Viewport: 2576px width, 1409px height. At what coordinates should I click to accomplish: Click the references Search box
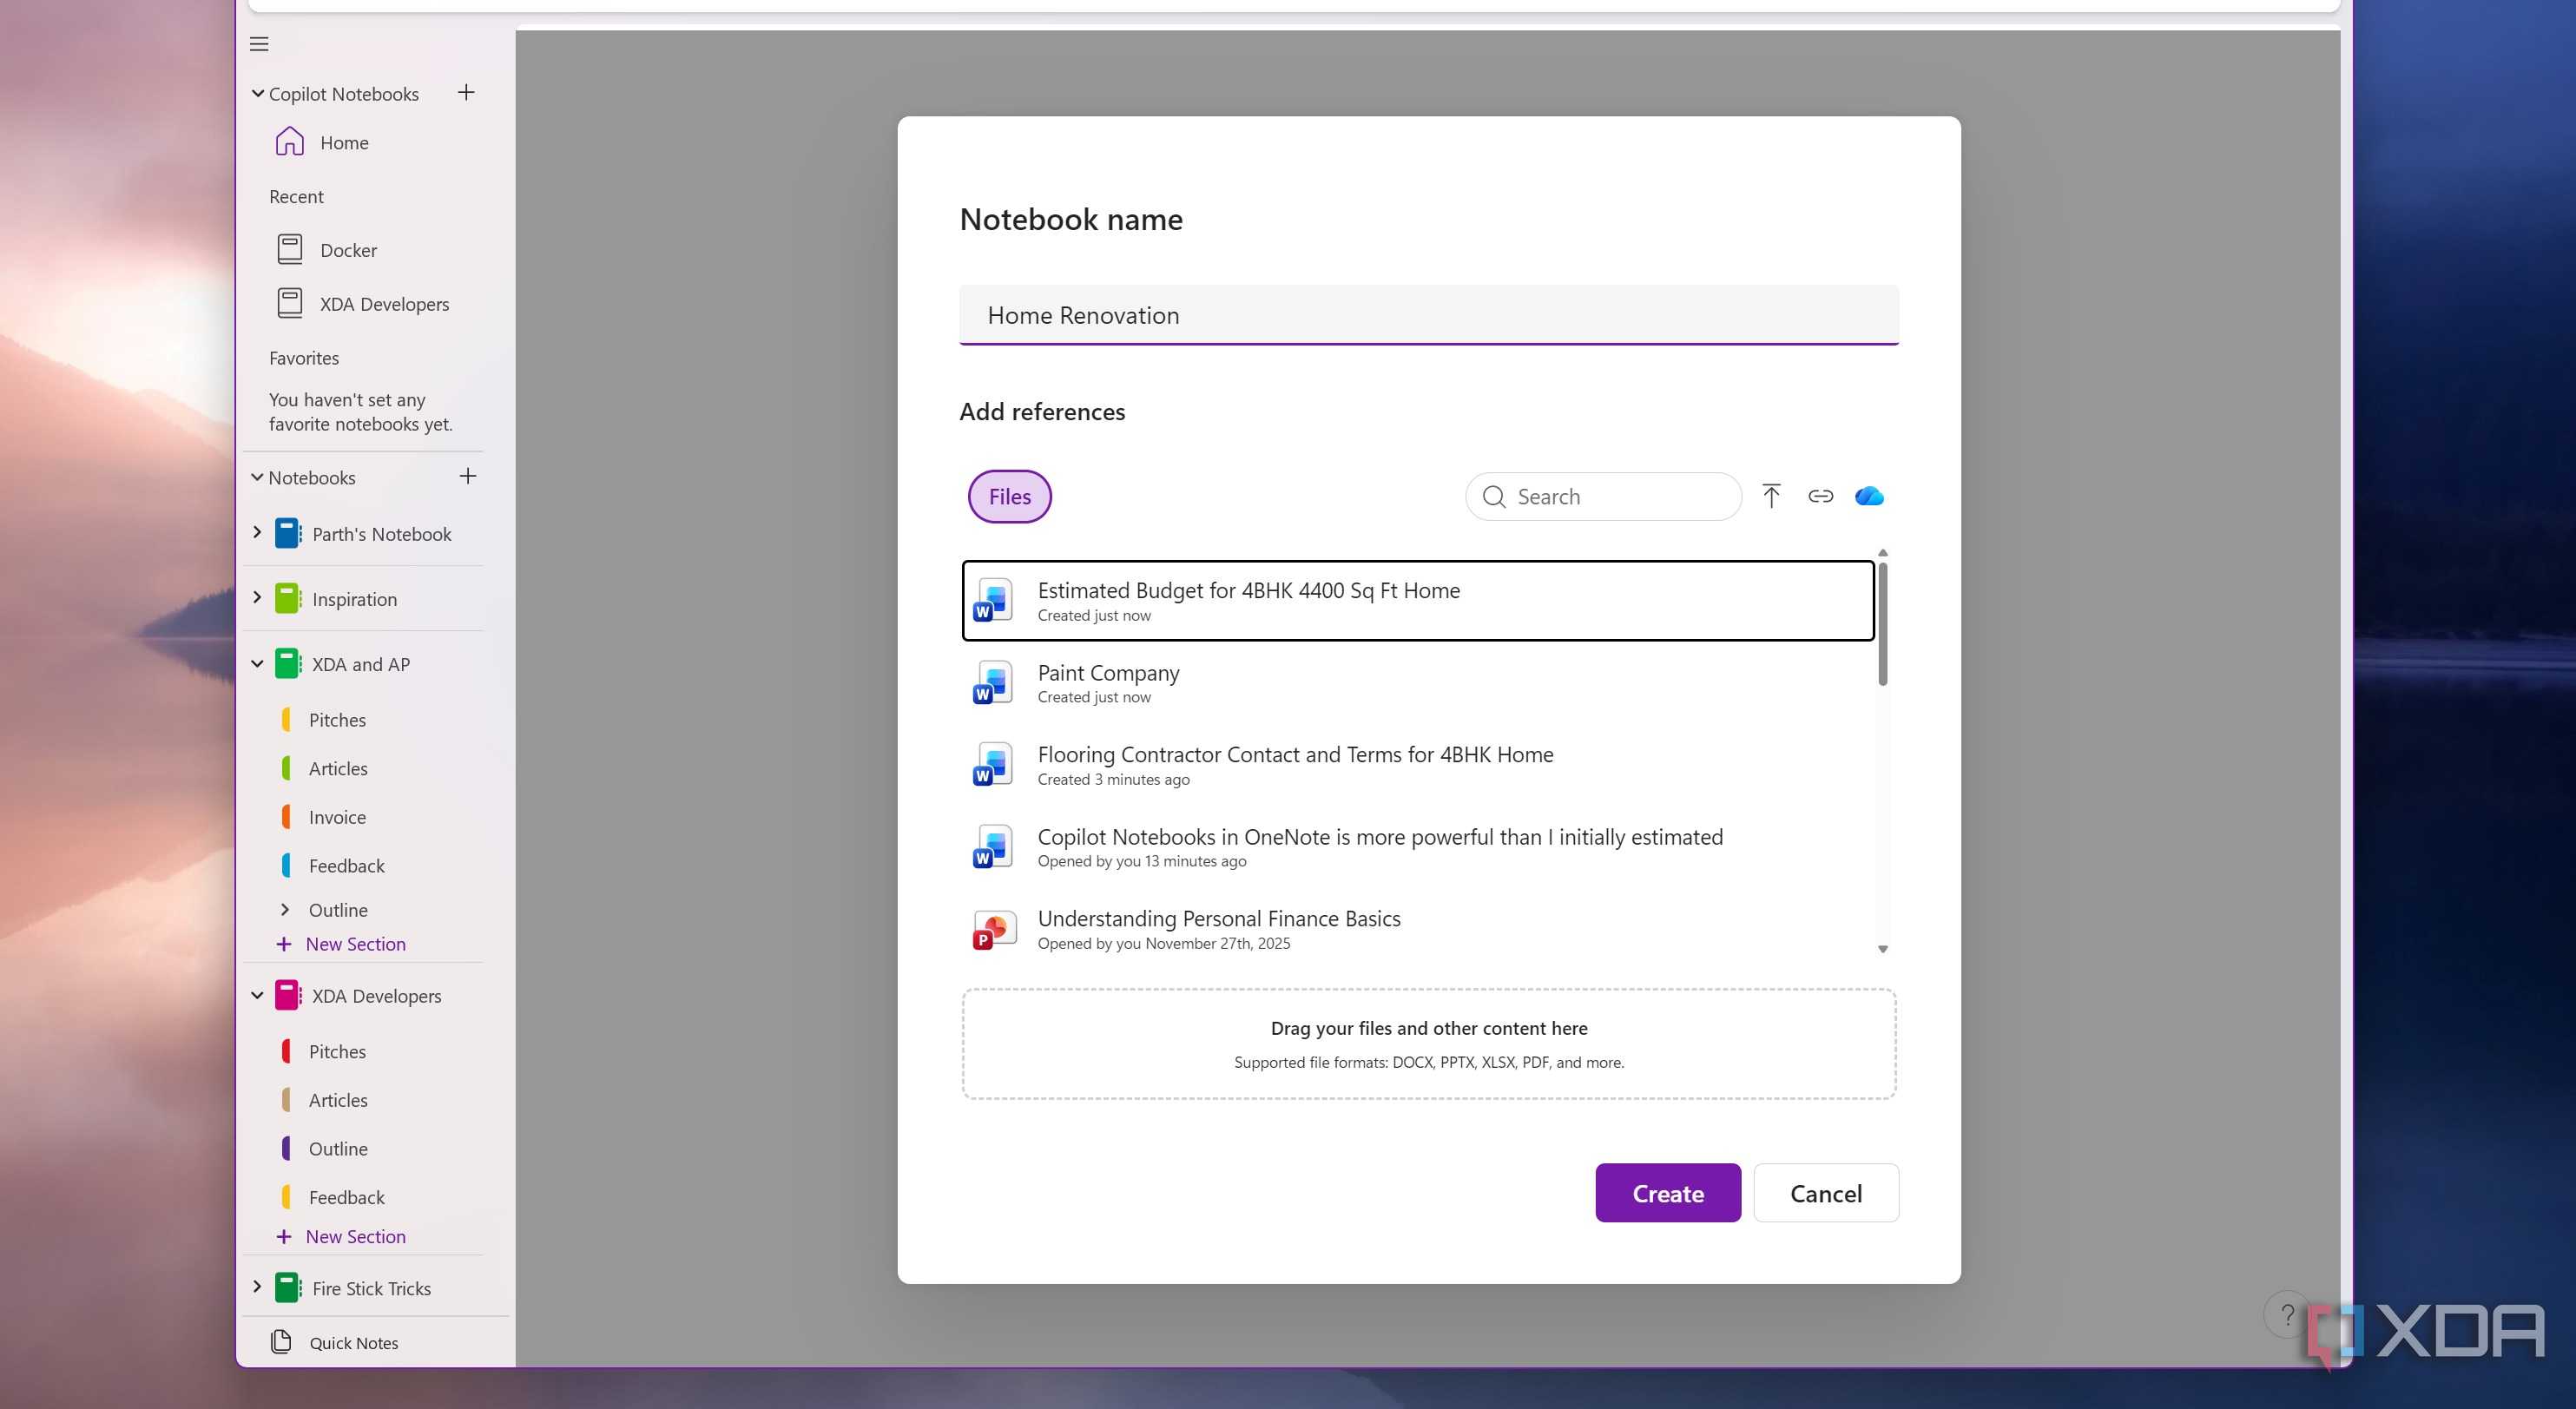[x=1603, y=496]
